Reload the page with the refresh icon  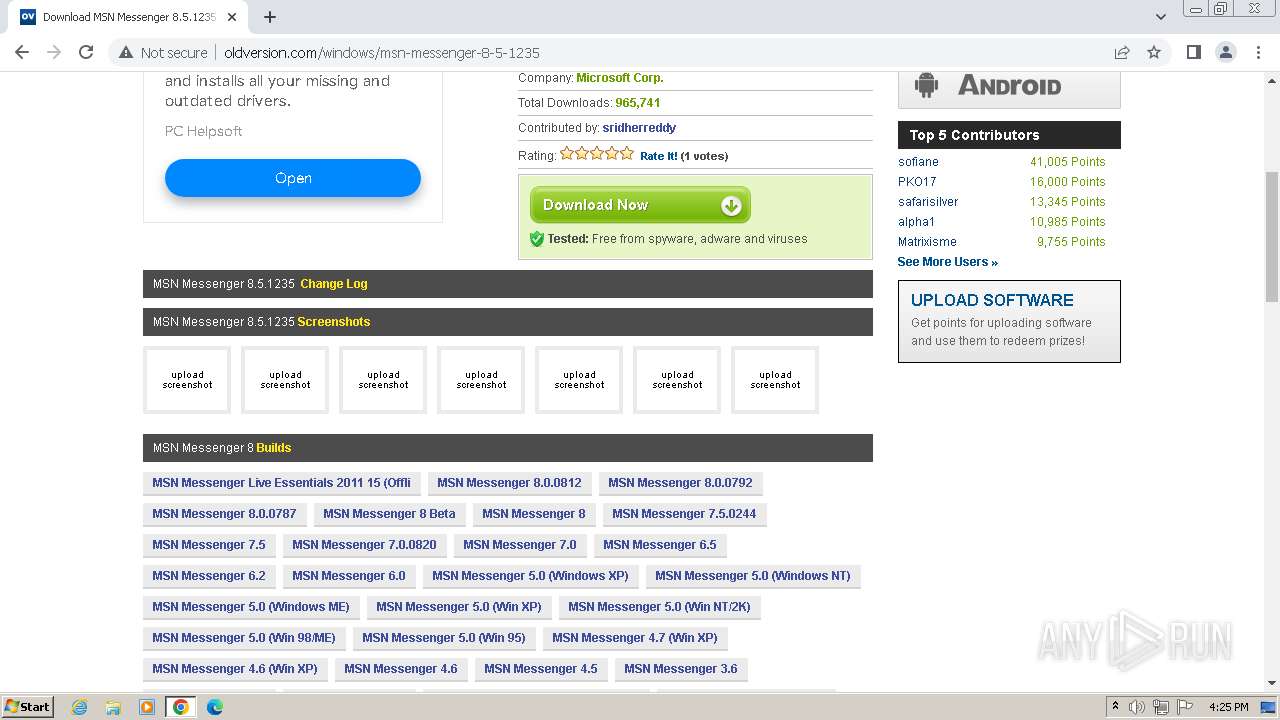[86, 52]
